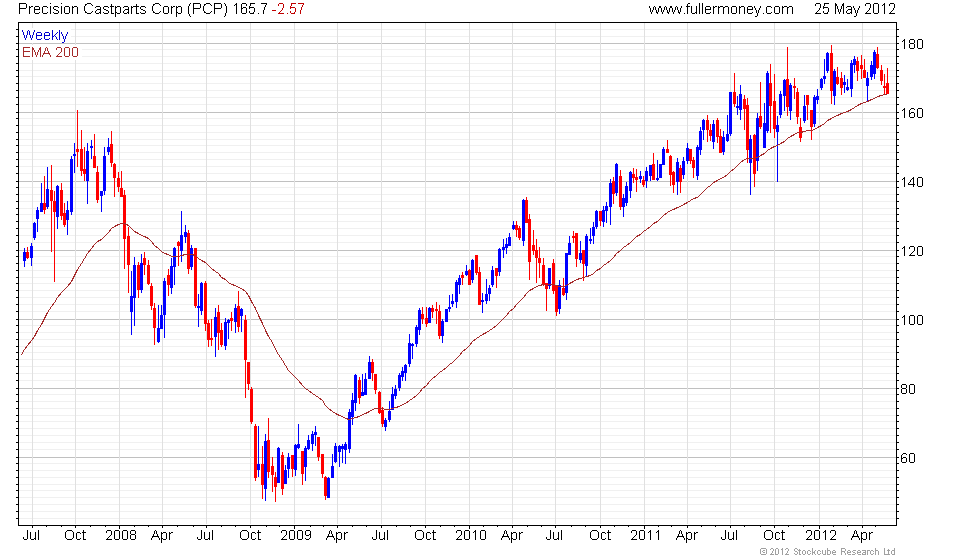Click the 2011 year label on the time axis

(x=646, y=536)
